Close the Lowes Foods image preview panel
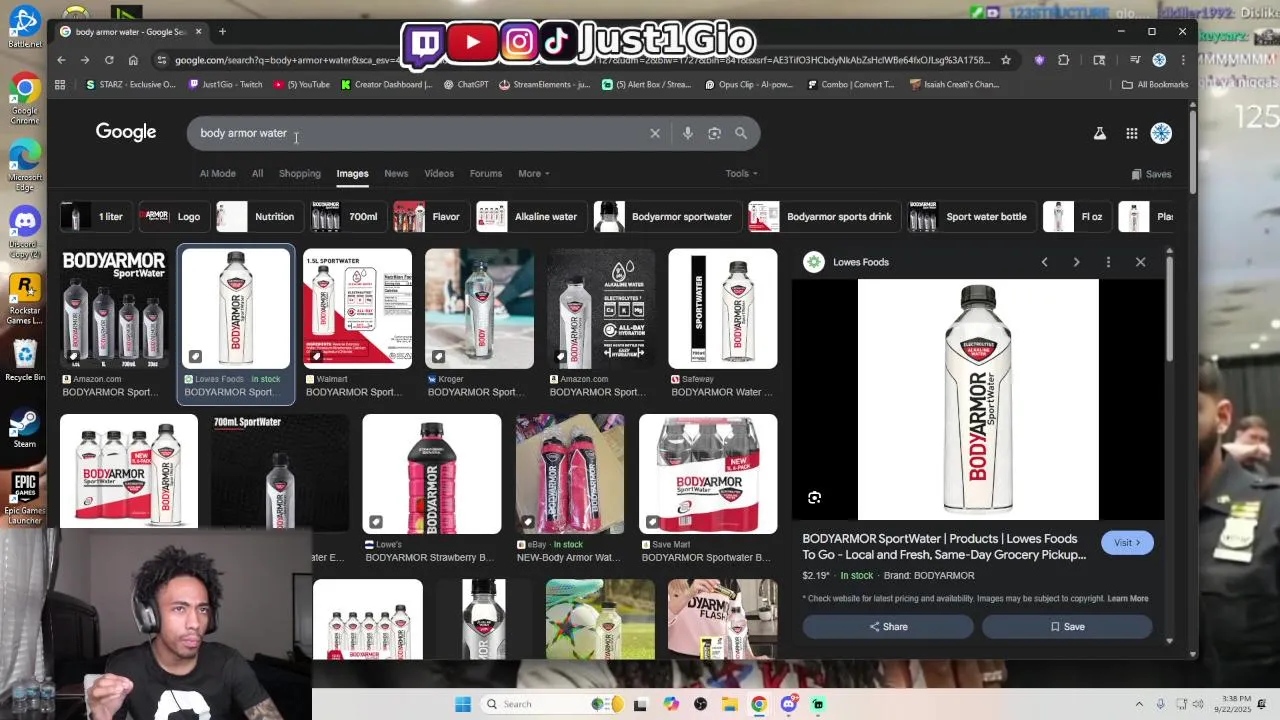 point(1140,262)
